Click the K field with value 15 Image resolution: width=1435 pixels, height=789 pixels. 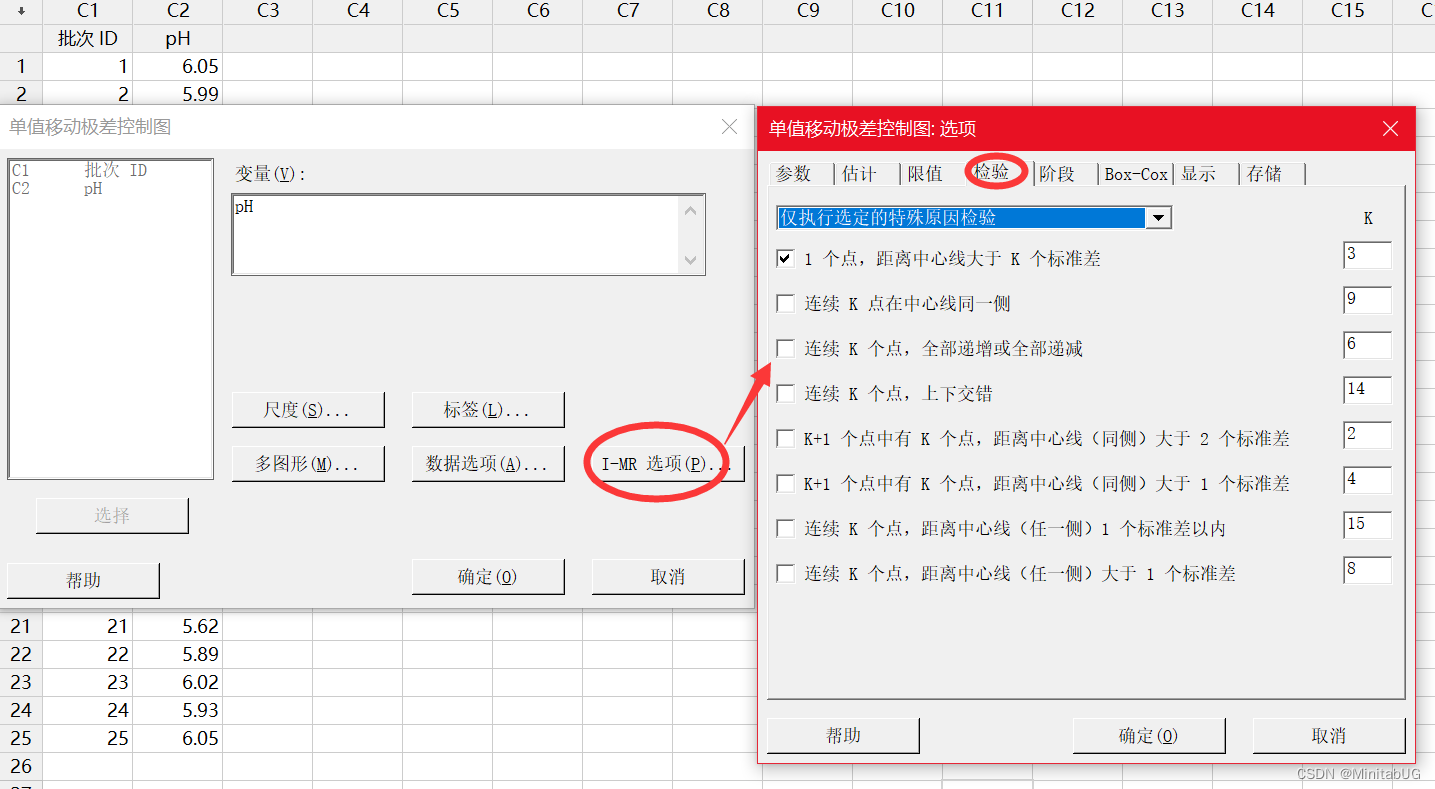coord(1367,525)
